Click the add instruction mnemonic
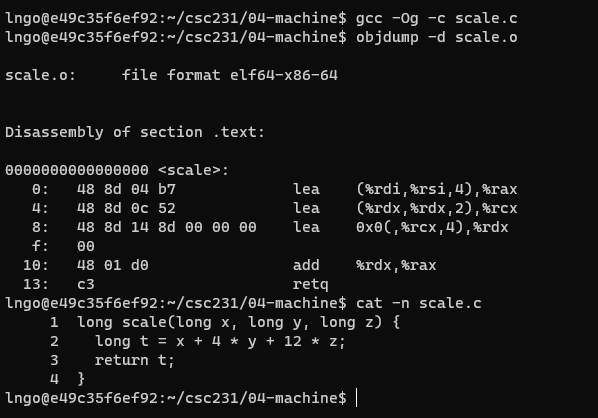This screenshot has height=418, width=598. pyautogui.click(x=306, y=265)
